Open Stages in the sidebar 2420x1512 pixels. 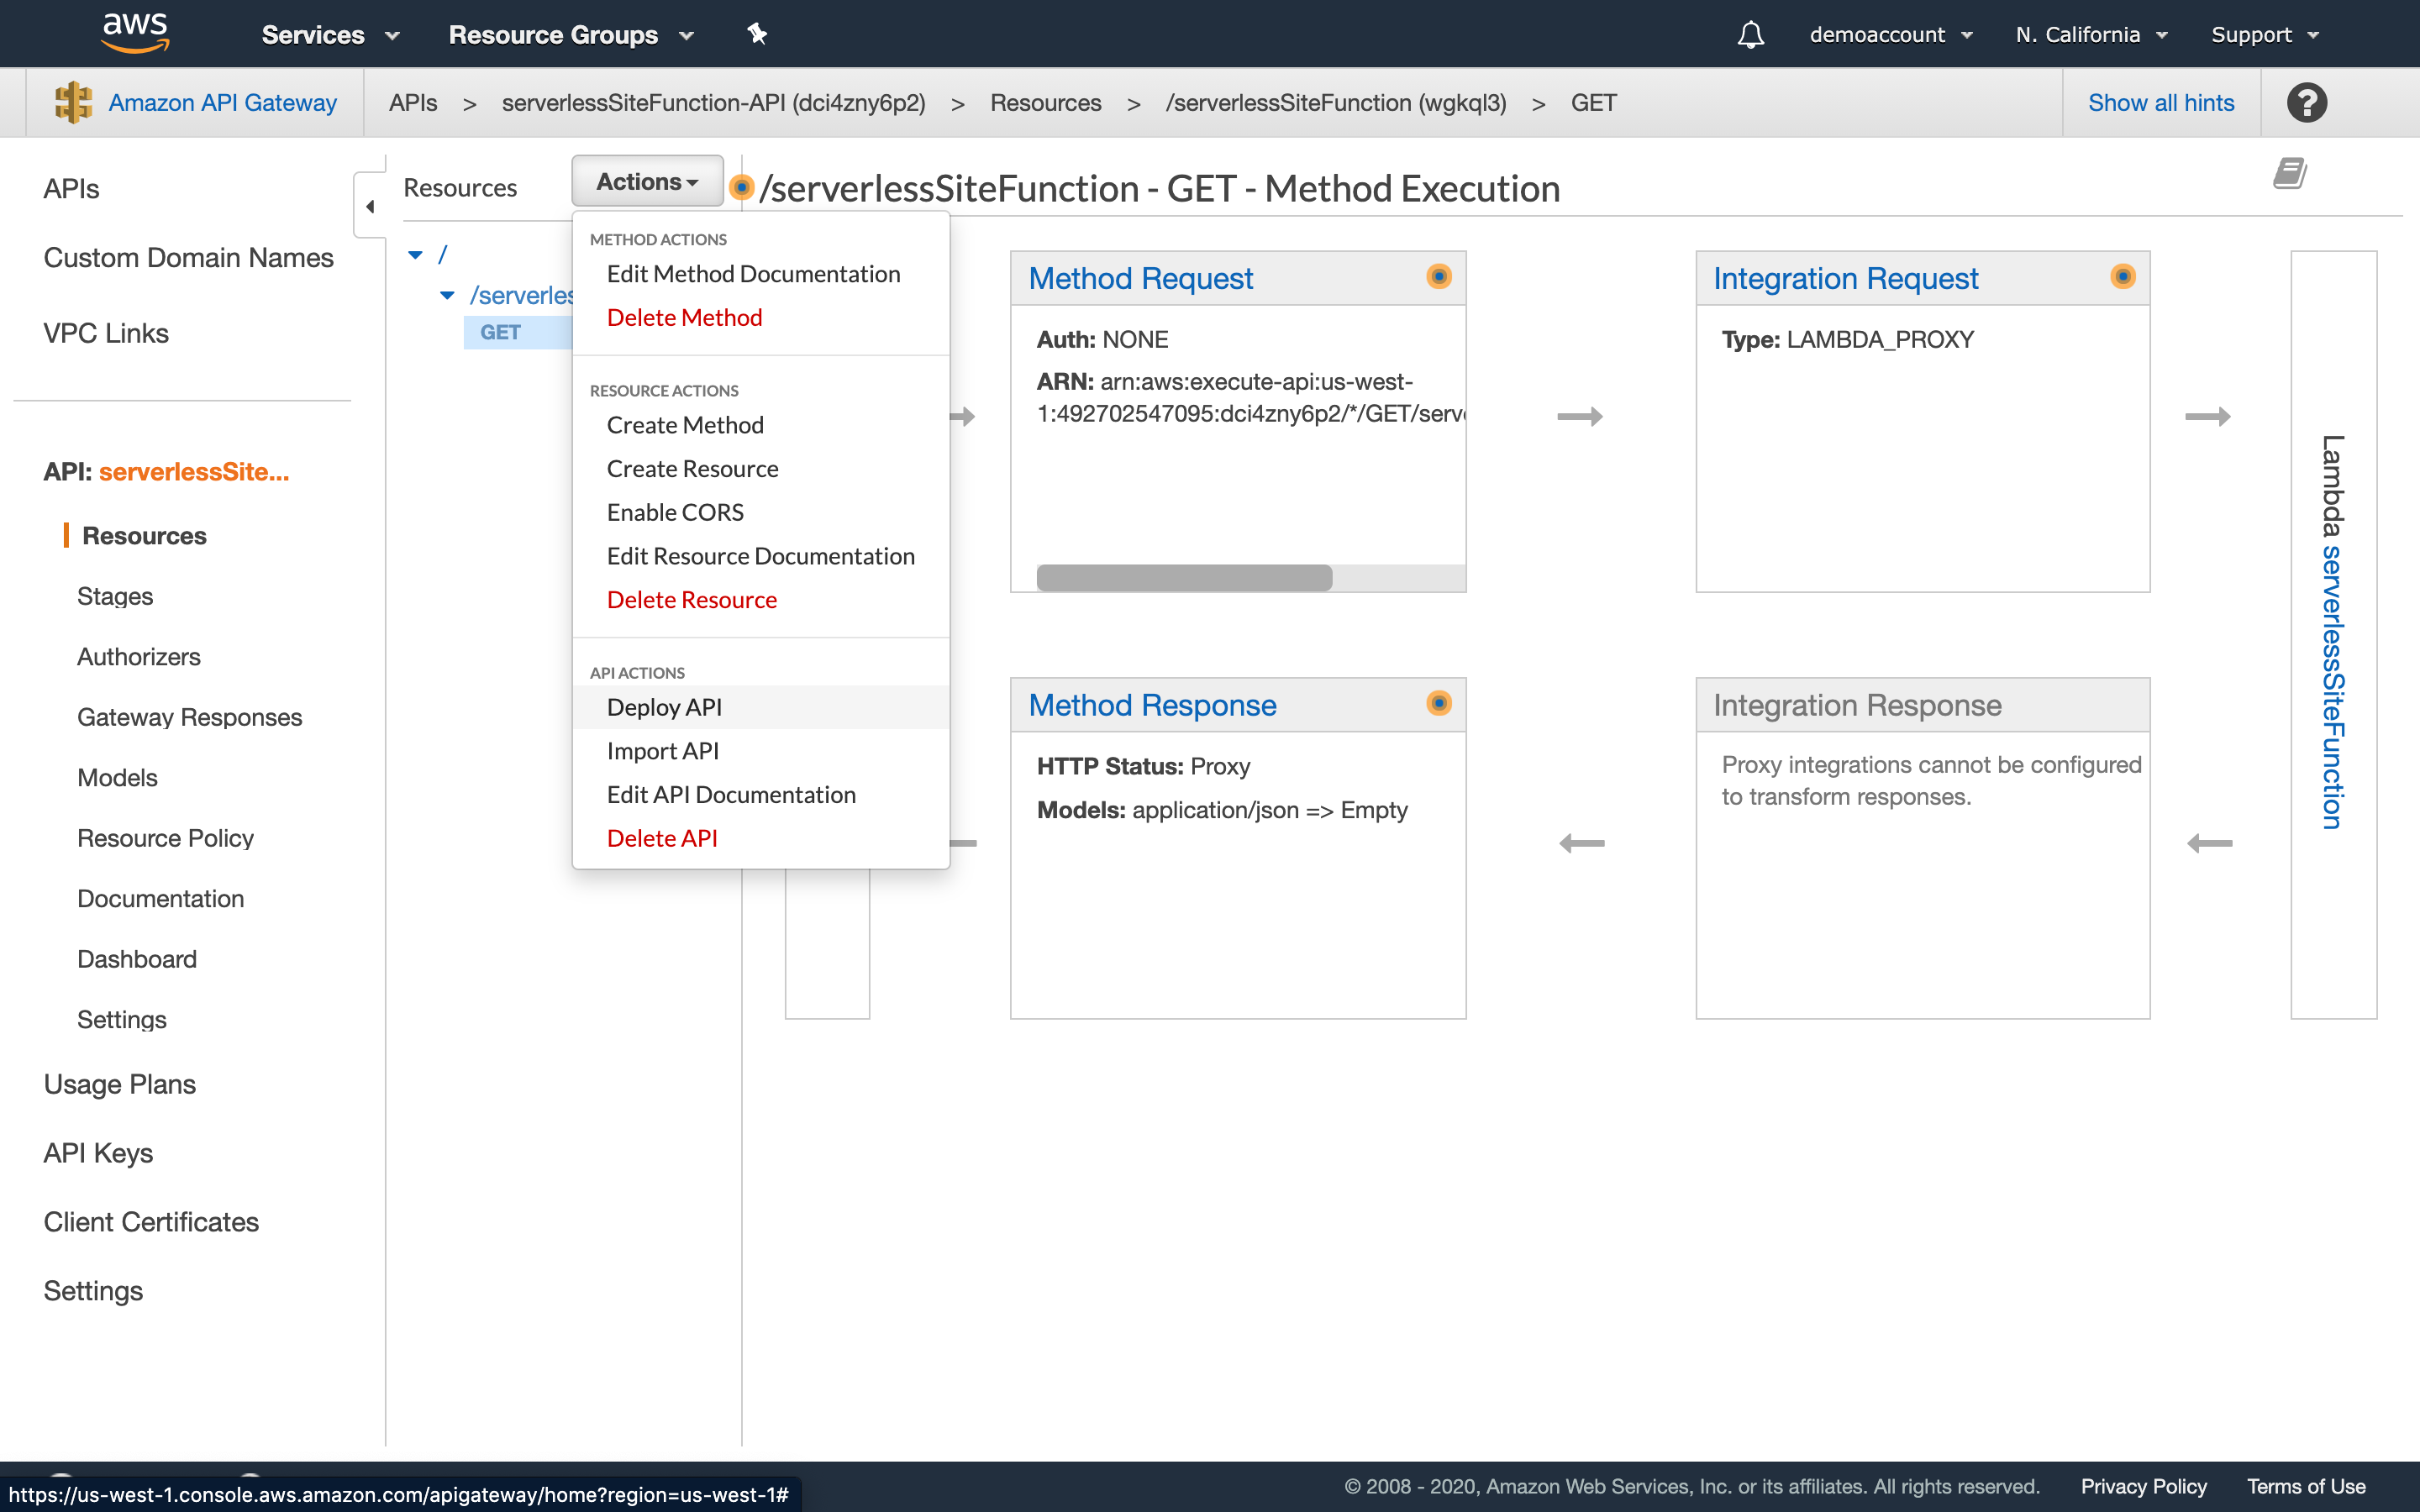(x=115, y=596)
